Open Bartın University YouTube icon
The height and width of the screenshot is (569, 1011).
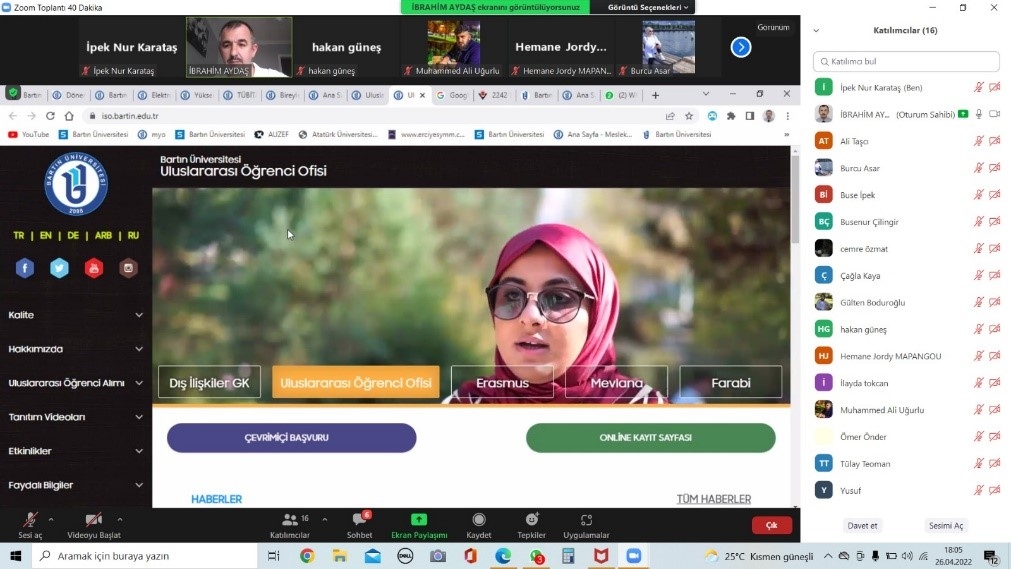pos(94,268)
